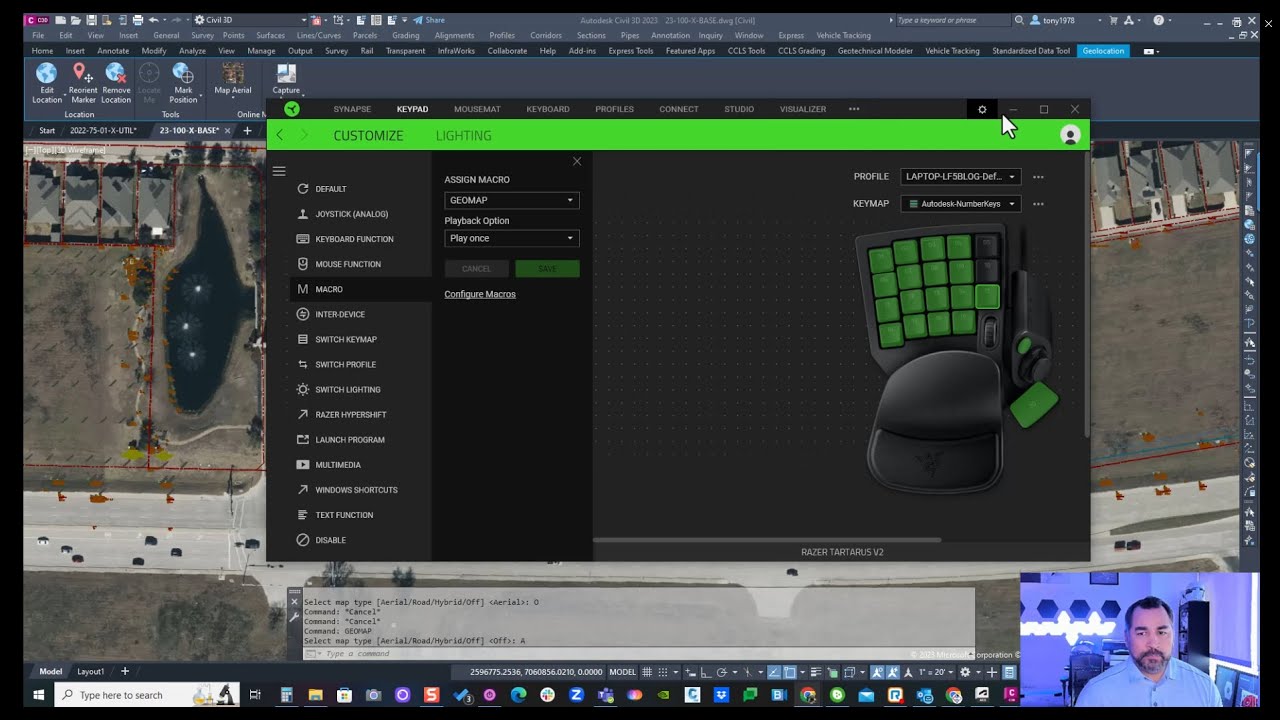
Task: Click Civil 3D Plot printer icon
Action: point(137,20)
